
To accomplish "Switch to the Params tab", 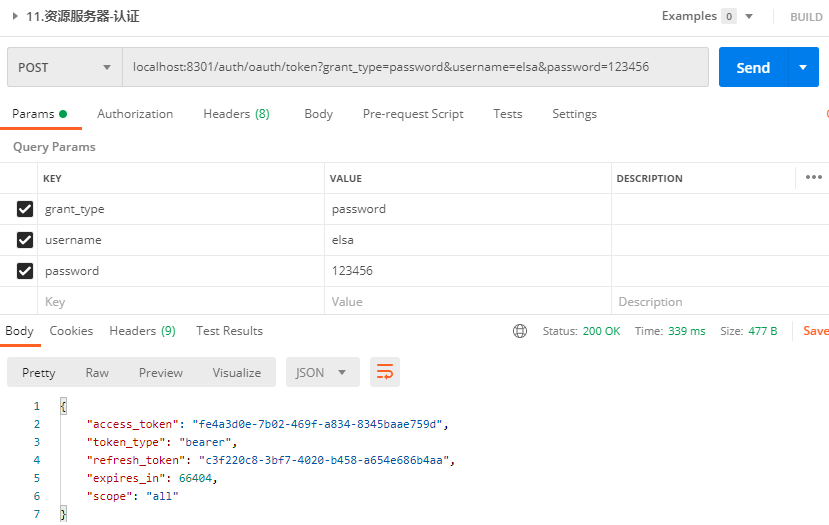I will tap(40, 114).
